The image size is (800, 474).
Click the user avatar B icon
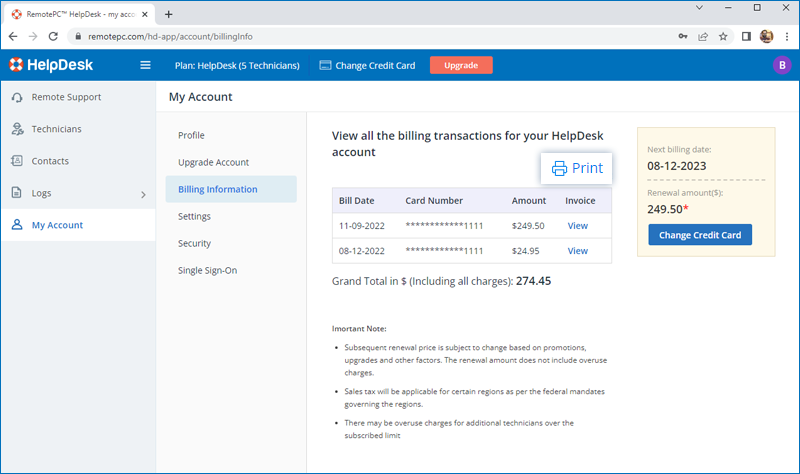point(781,66)
